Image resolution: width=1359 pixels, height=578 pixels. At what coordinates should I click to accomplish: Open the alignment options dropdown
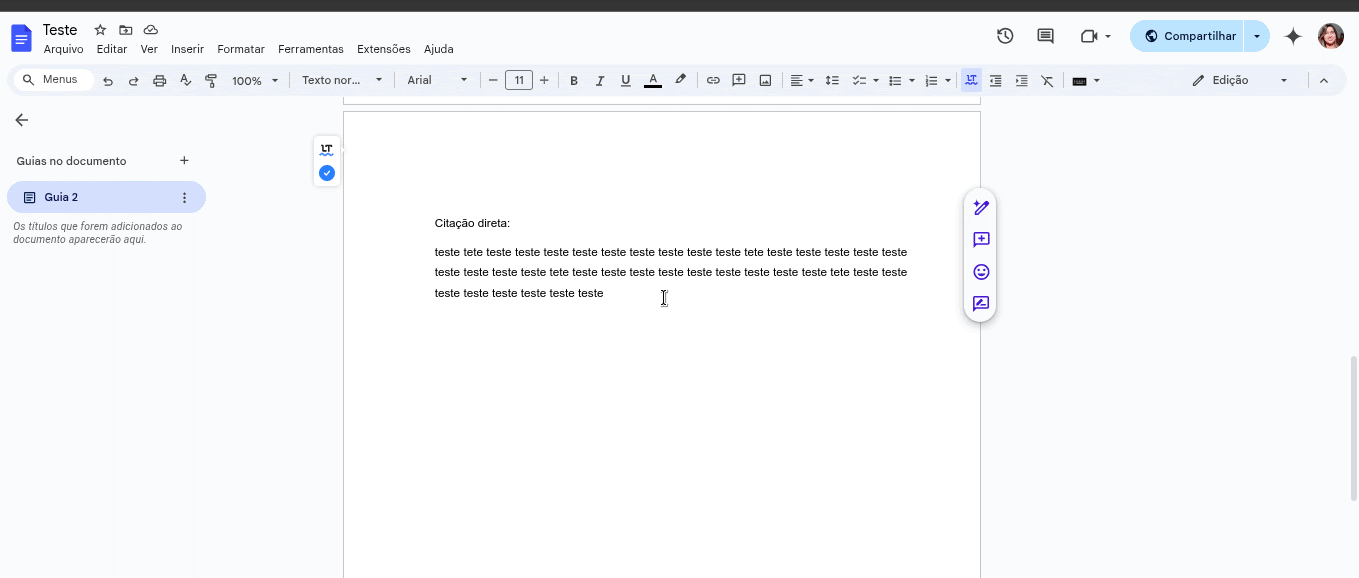pyautogui.click(x=802, y=80)
